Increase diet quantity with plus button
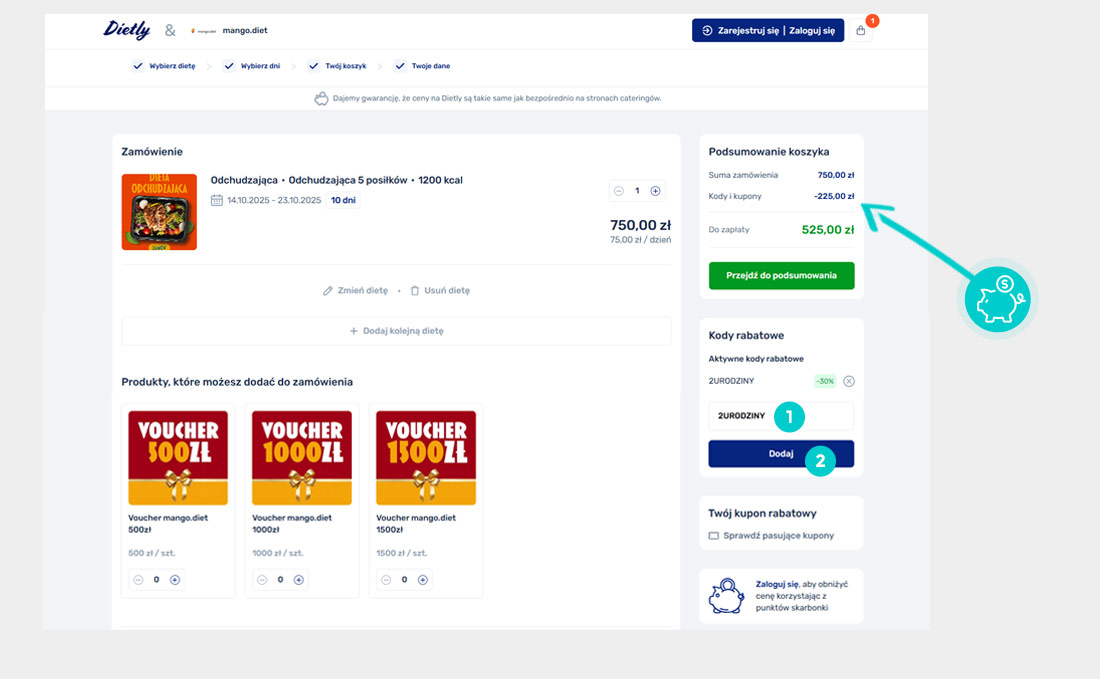This screenshot has width=1100, height=679. pyautogui.click(x=656, y=191)
